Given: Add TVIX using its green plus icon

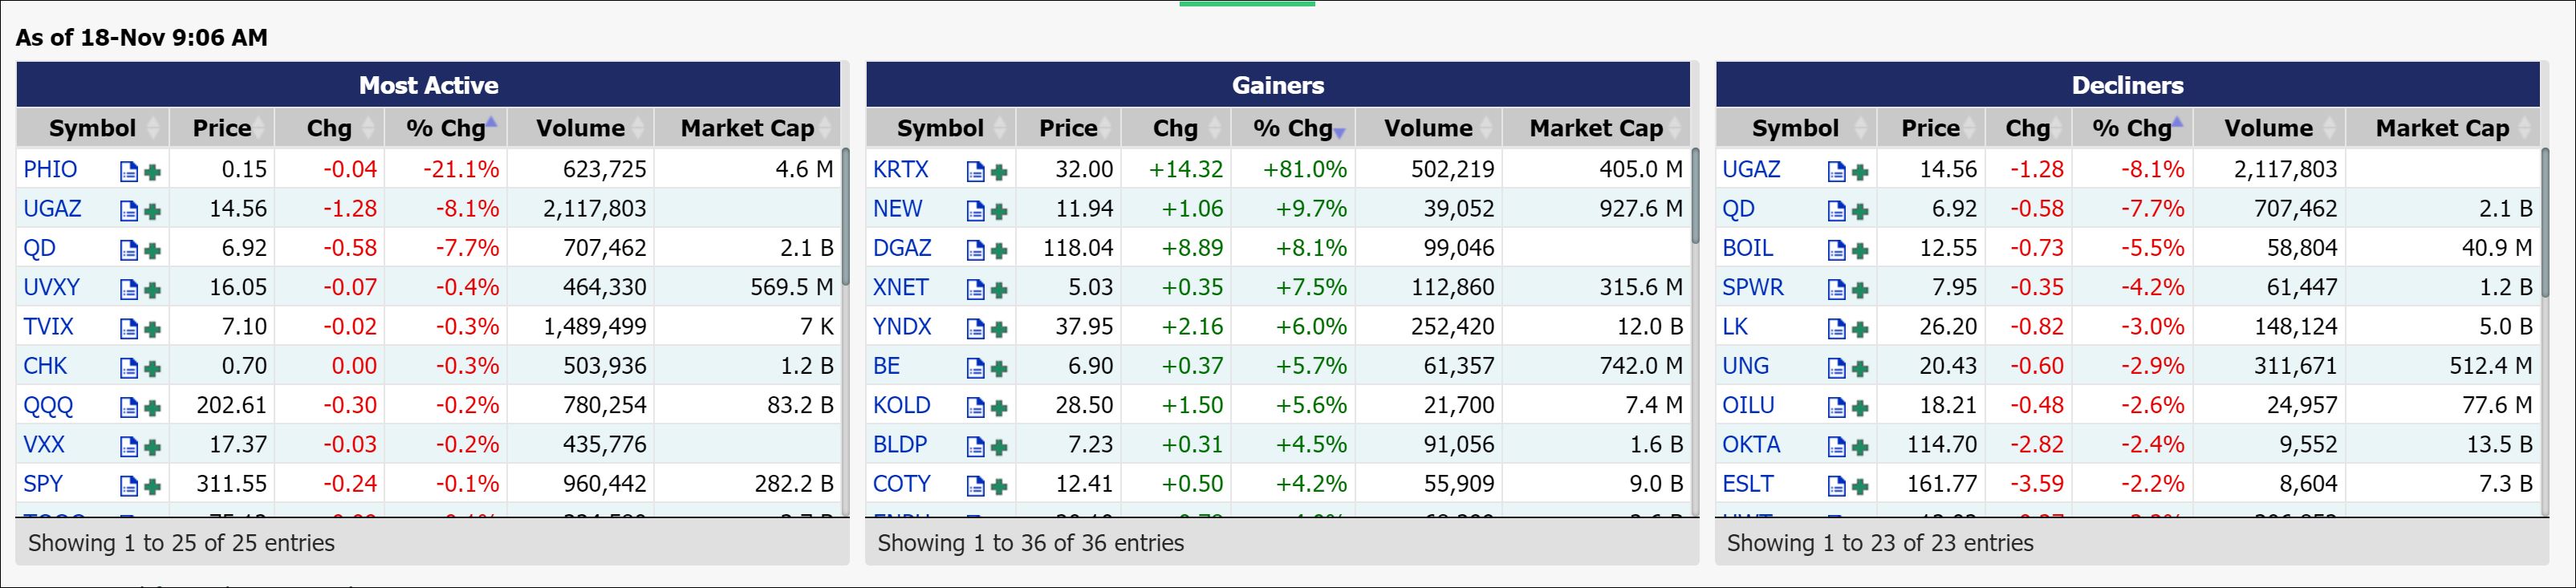Looking at the screenshot, I should 153,329.
